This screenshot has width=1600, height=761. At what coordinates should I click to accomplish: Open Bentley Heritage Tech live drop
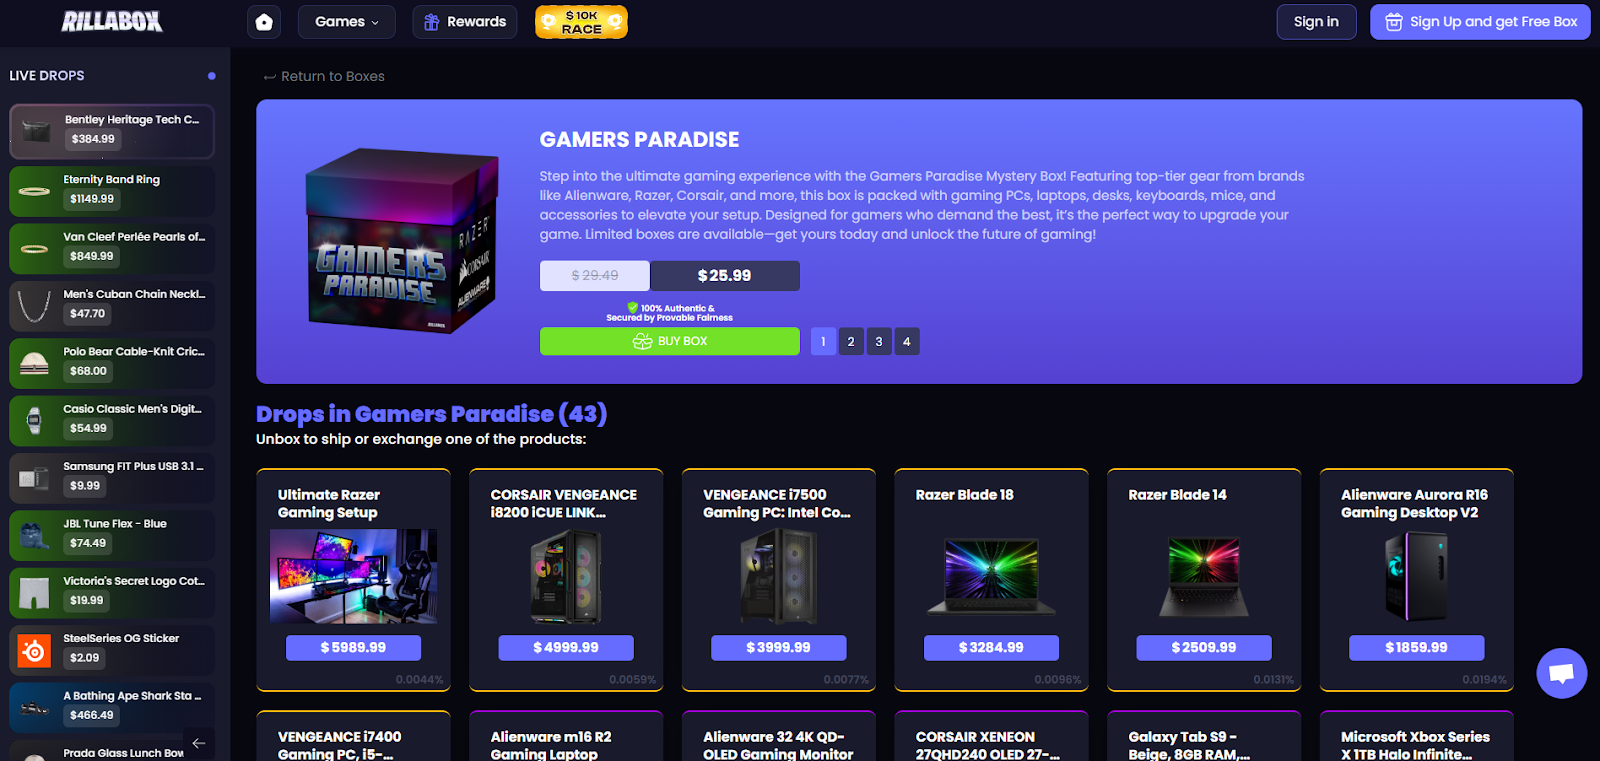(x=112, y=132)
